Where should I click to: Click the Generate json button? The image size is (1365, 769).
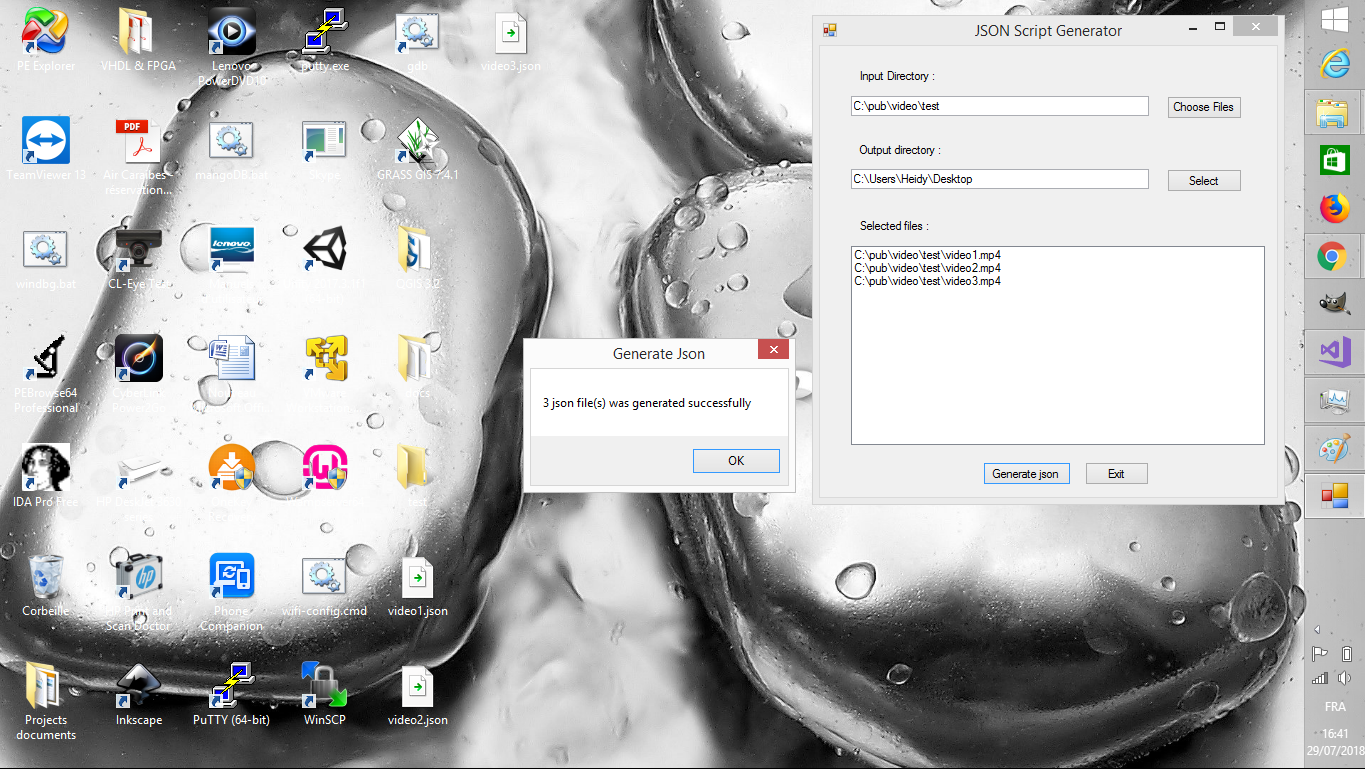coord(1026,474)
